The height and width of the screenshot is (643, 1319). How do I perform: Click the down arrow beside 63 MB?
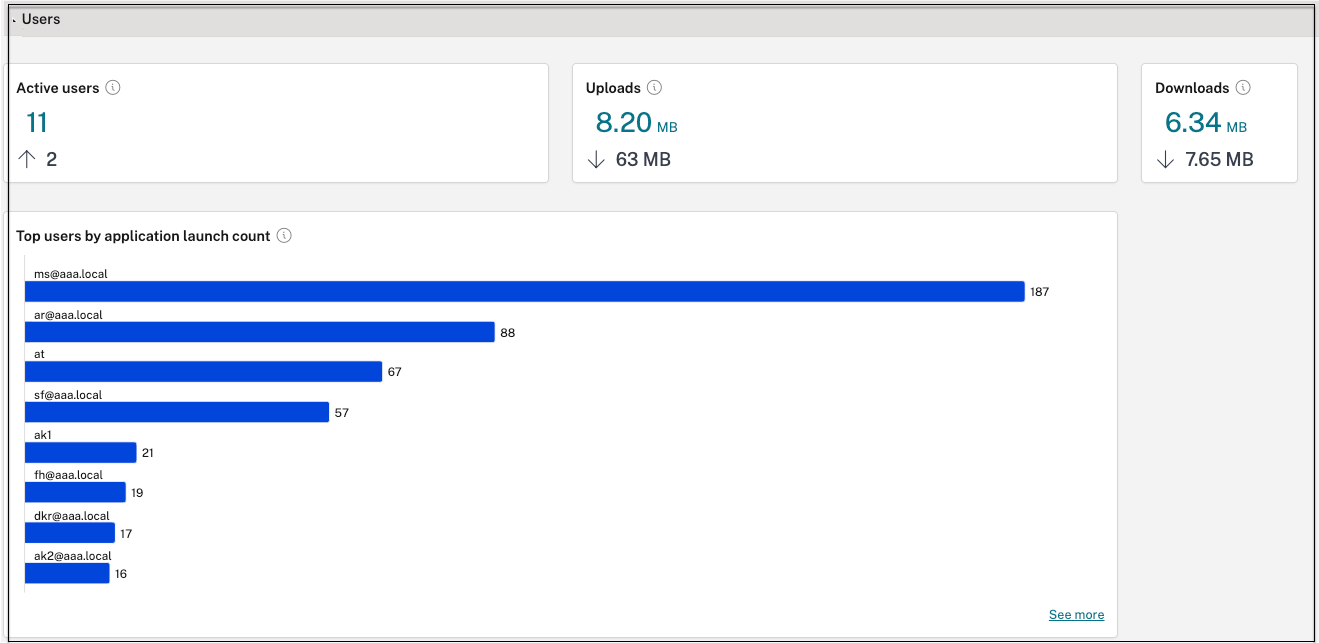click(x=597, y=160)
